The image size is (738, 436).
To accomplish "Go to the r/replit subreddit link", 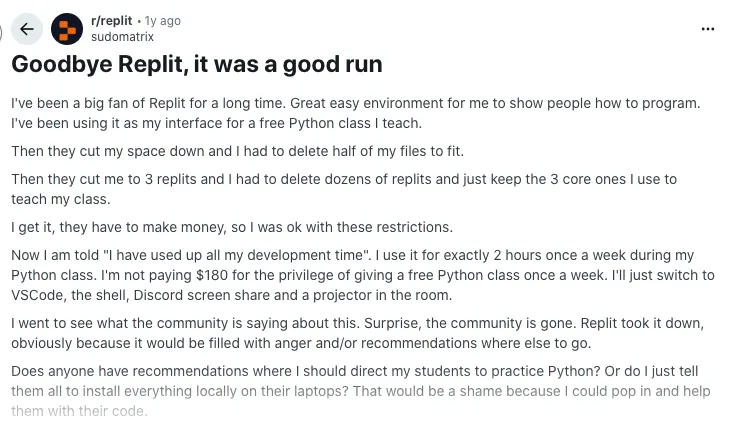I will [x=110, y=21].
